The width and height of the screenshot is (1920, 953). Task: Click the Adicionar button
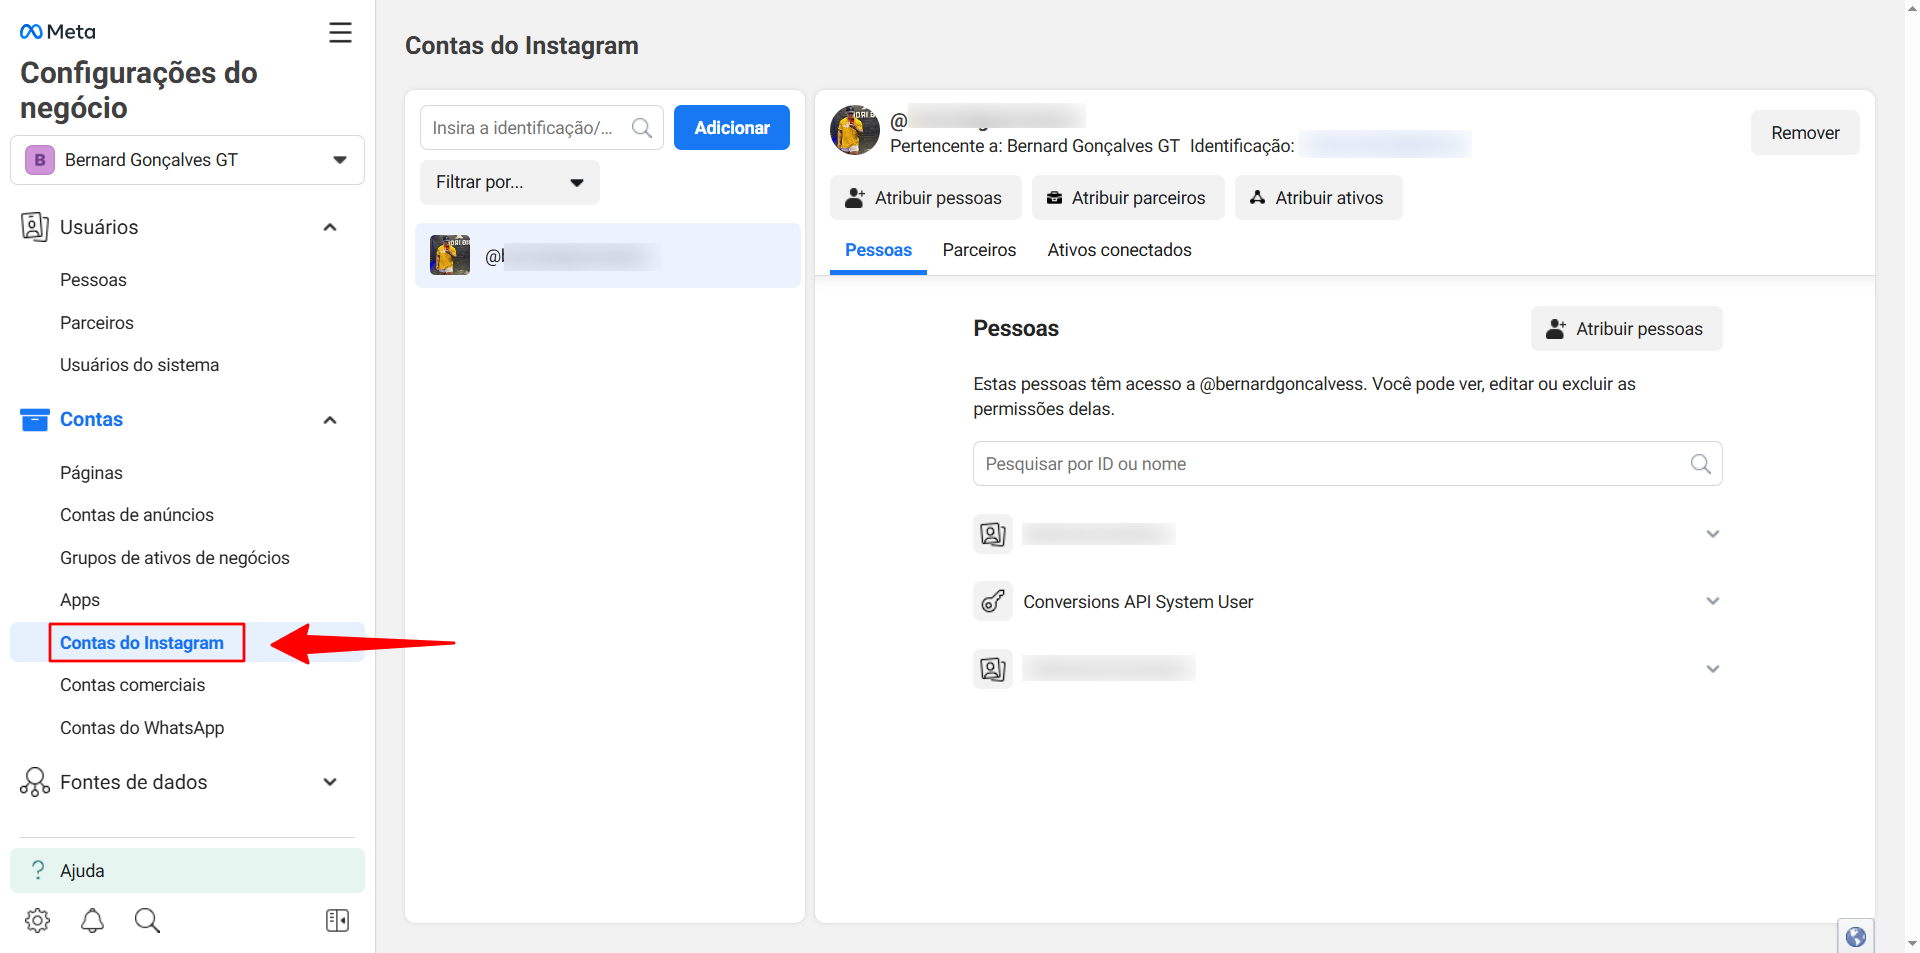pyautogui.click(x=732, y=128)
